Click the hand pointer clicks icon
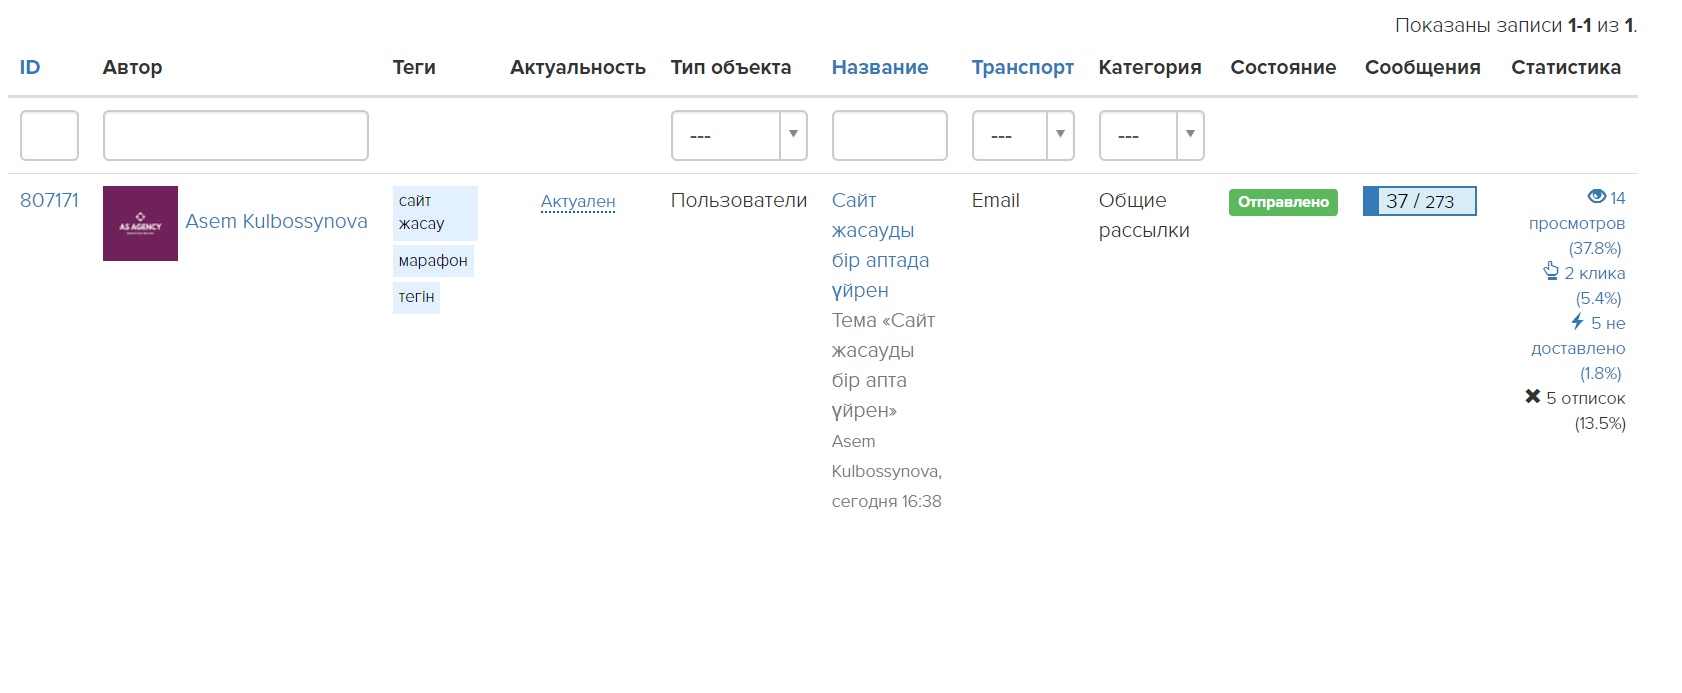This screenshot has width=1682, height=693. pos(1551,271)
